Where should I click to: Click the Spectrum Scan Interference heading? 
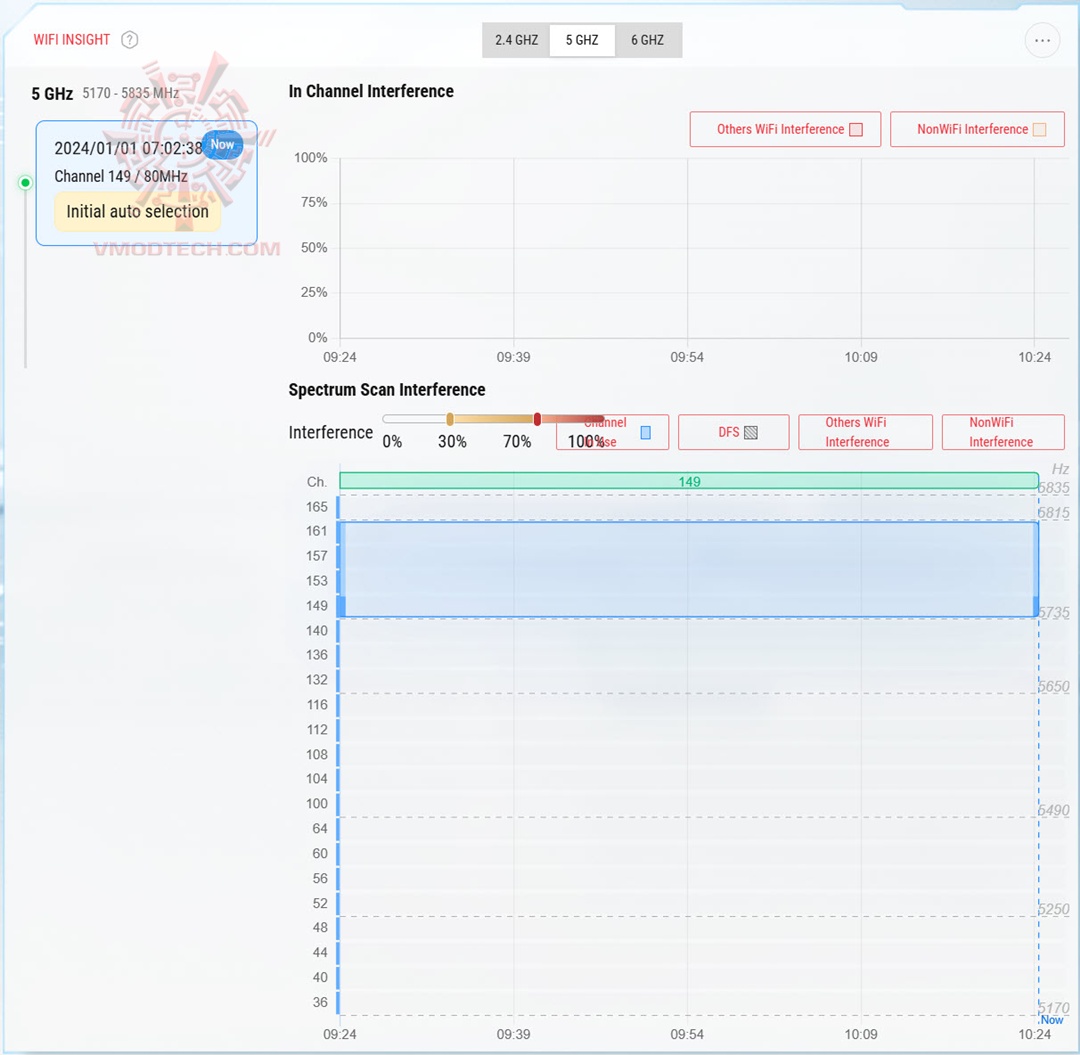[x=386, y=390]
